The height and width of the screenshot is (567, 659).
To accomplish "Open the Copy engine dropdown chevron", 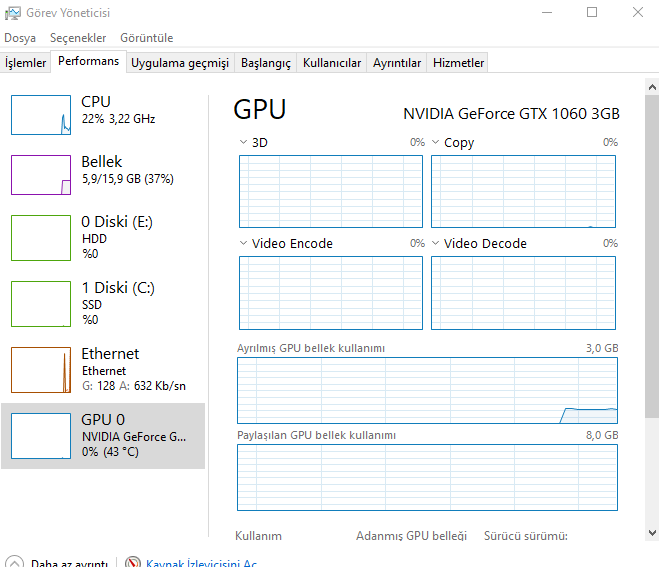I will tap(435, 142).
